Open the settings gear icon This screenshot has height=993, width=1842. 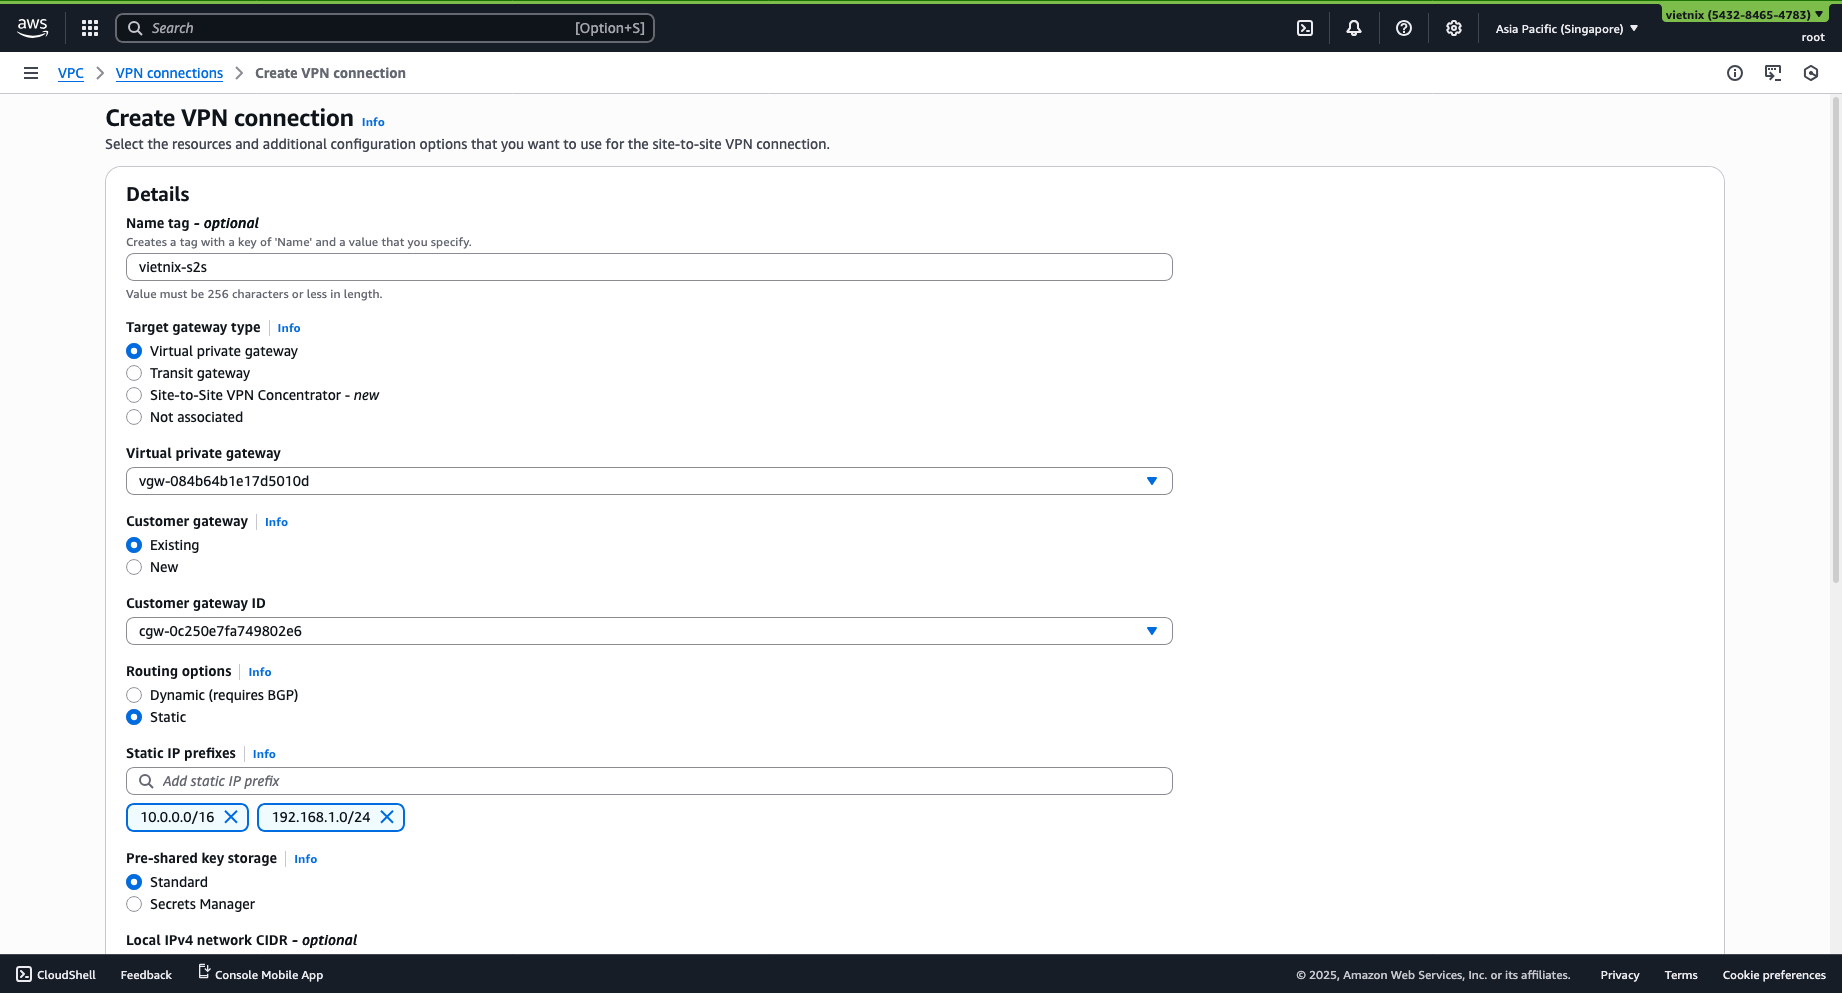(x=1453, y=27)
